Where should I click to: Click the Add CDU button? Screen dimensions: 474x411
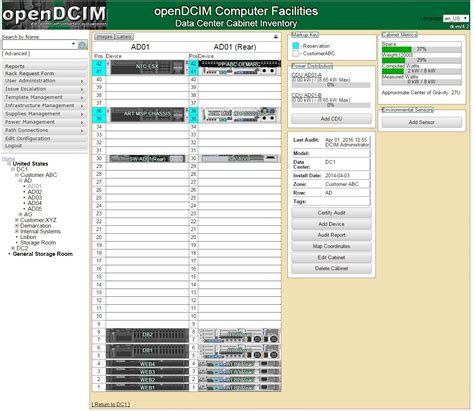click(331, 119)
